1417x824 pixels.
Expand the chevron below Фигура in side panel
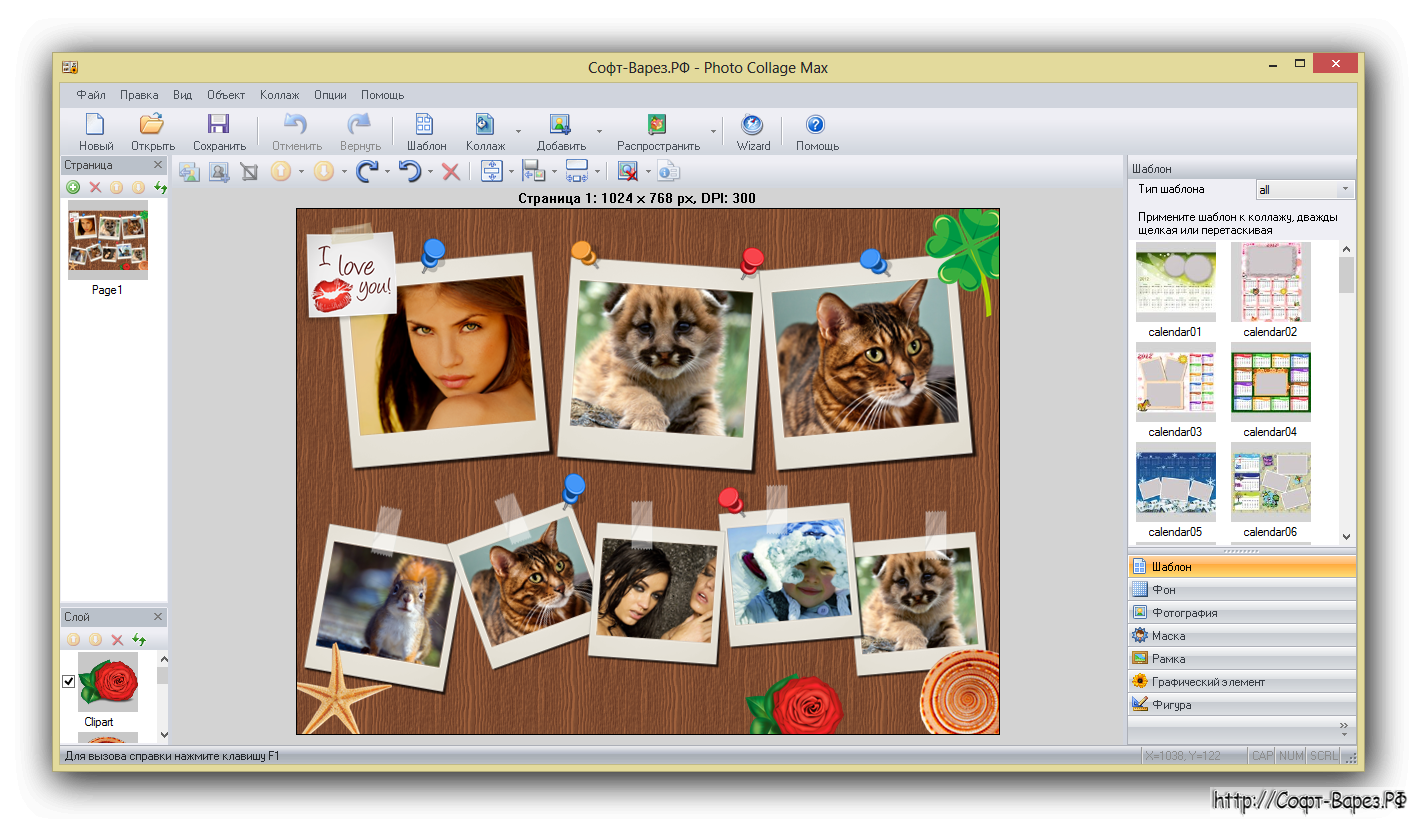click(x=1344, y=730)
